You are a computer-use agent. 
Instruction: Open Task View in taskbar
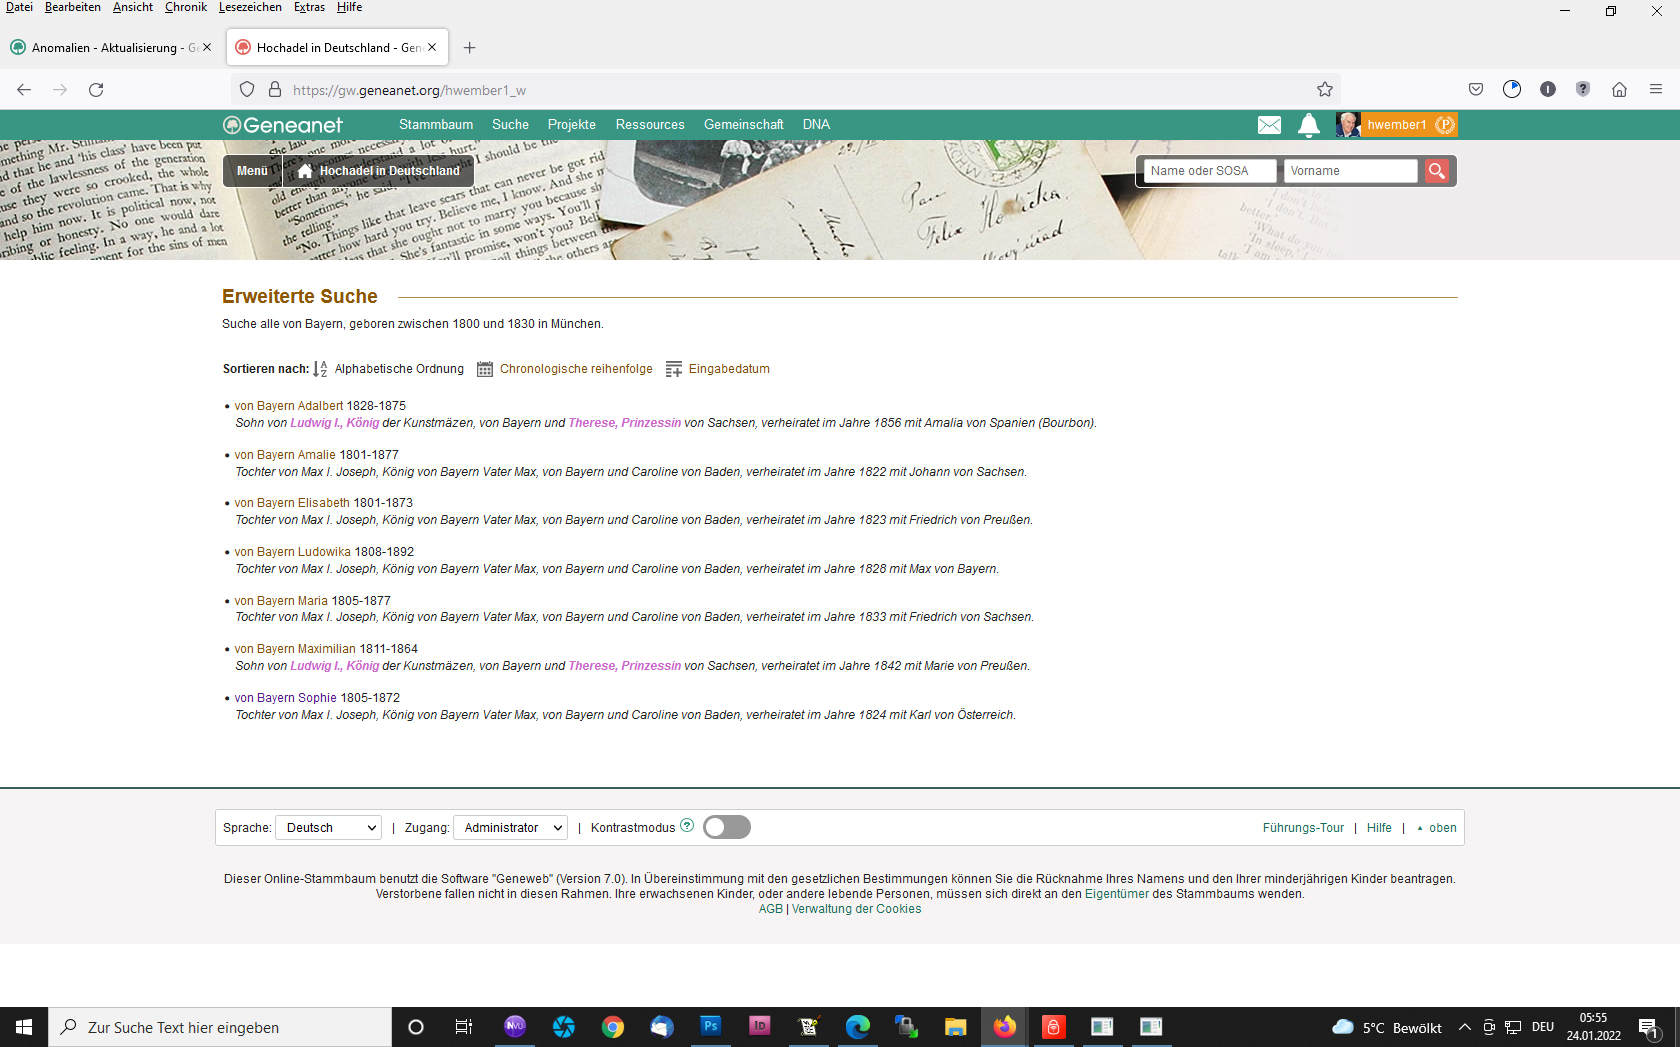(464, 1027)
